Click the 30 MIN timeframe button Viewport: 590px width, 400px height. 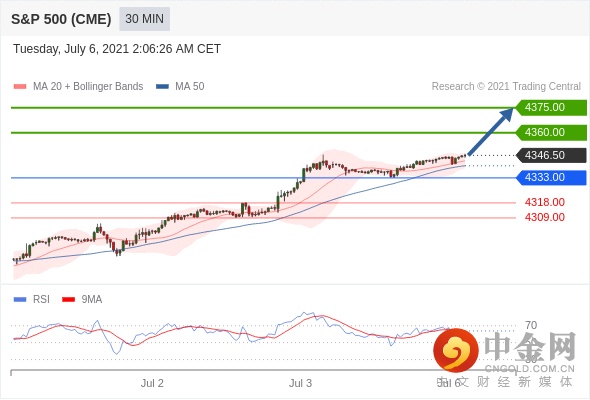(x=144, y=19)
